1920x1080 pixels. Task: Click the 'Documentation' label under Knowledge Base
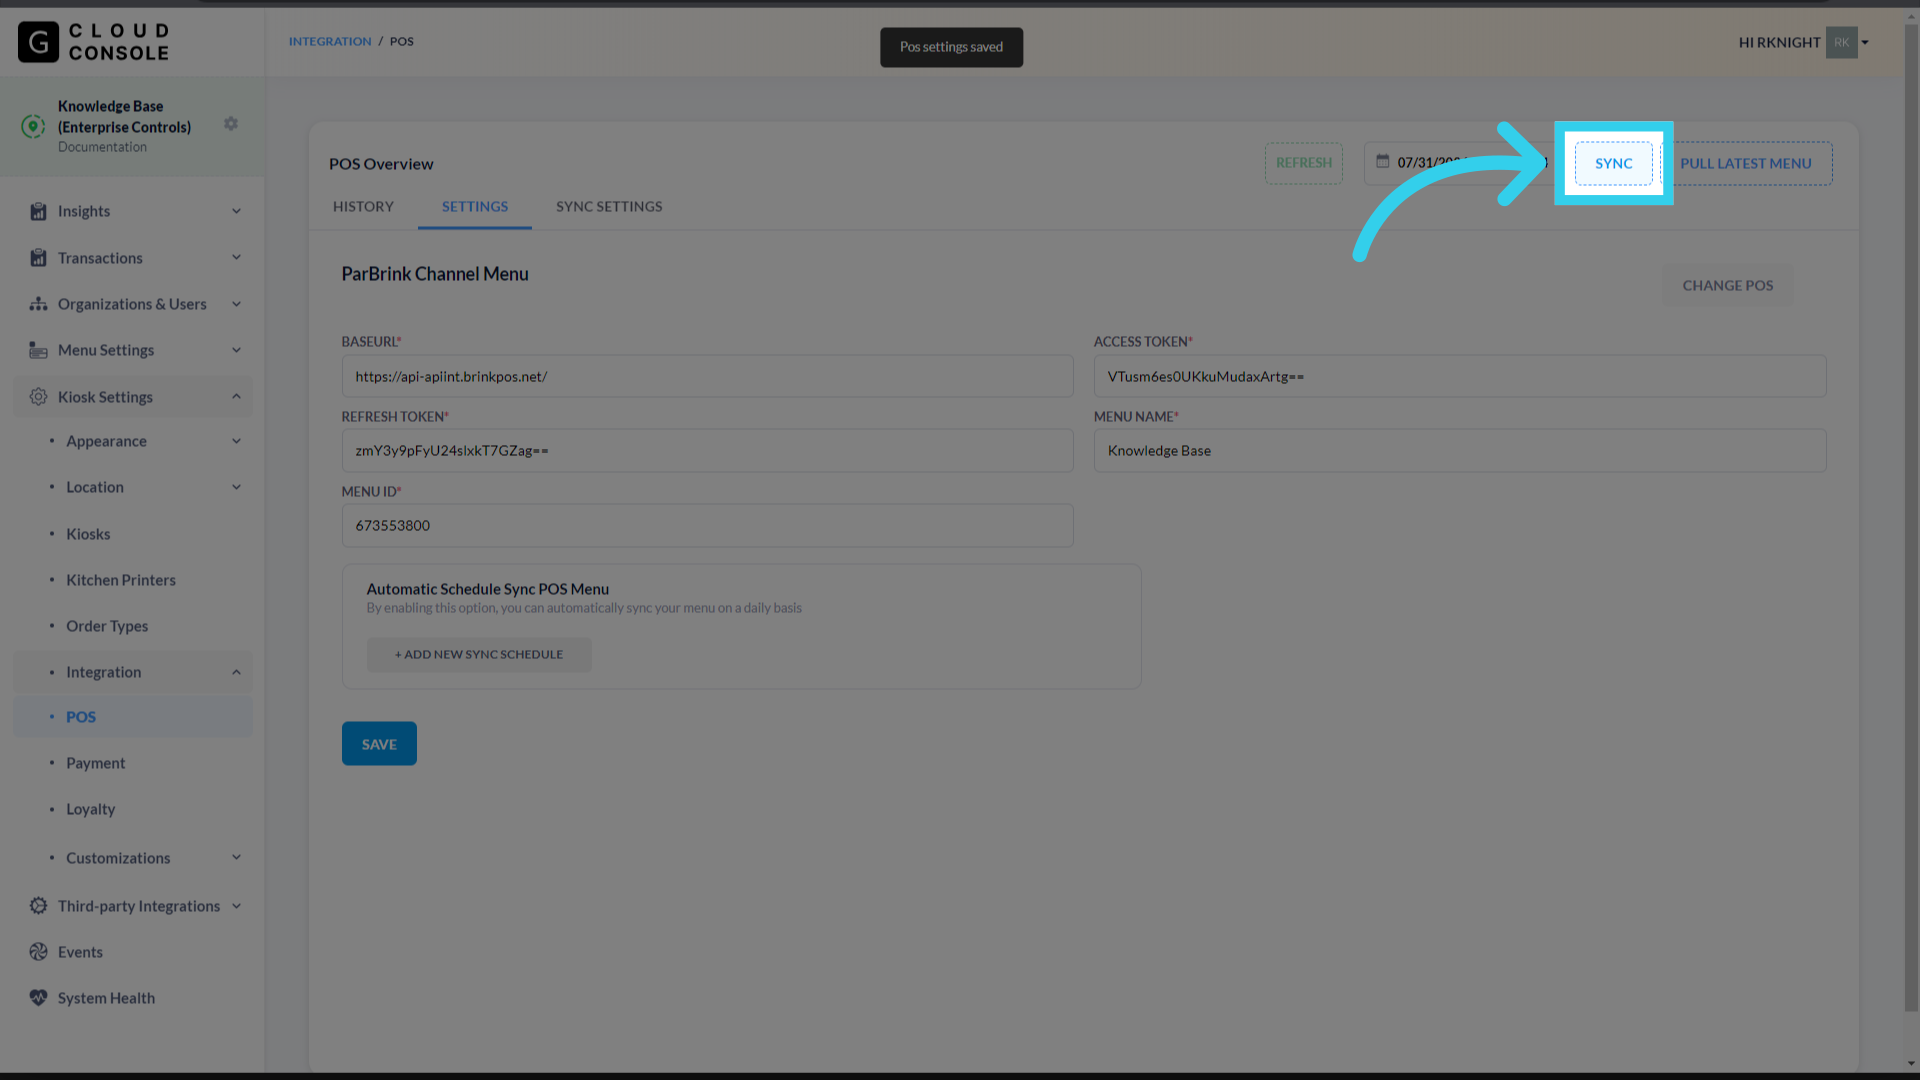click(102, 147)
